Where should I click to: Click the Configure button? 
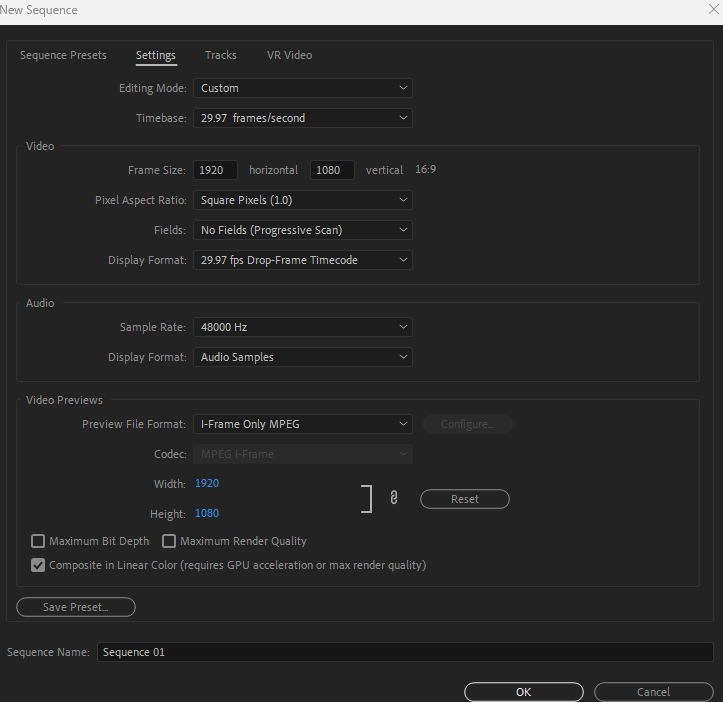click(468, 424)
